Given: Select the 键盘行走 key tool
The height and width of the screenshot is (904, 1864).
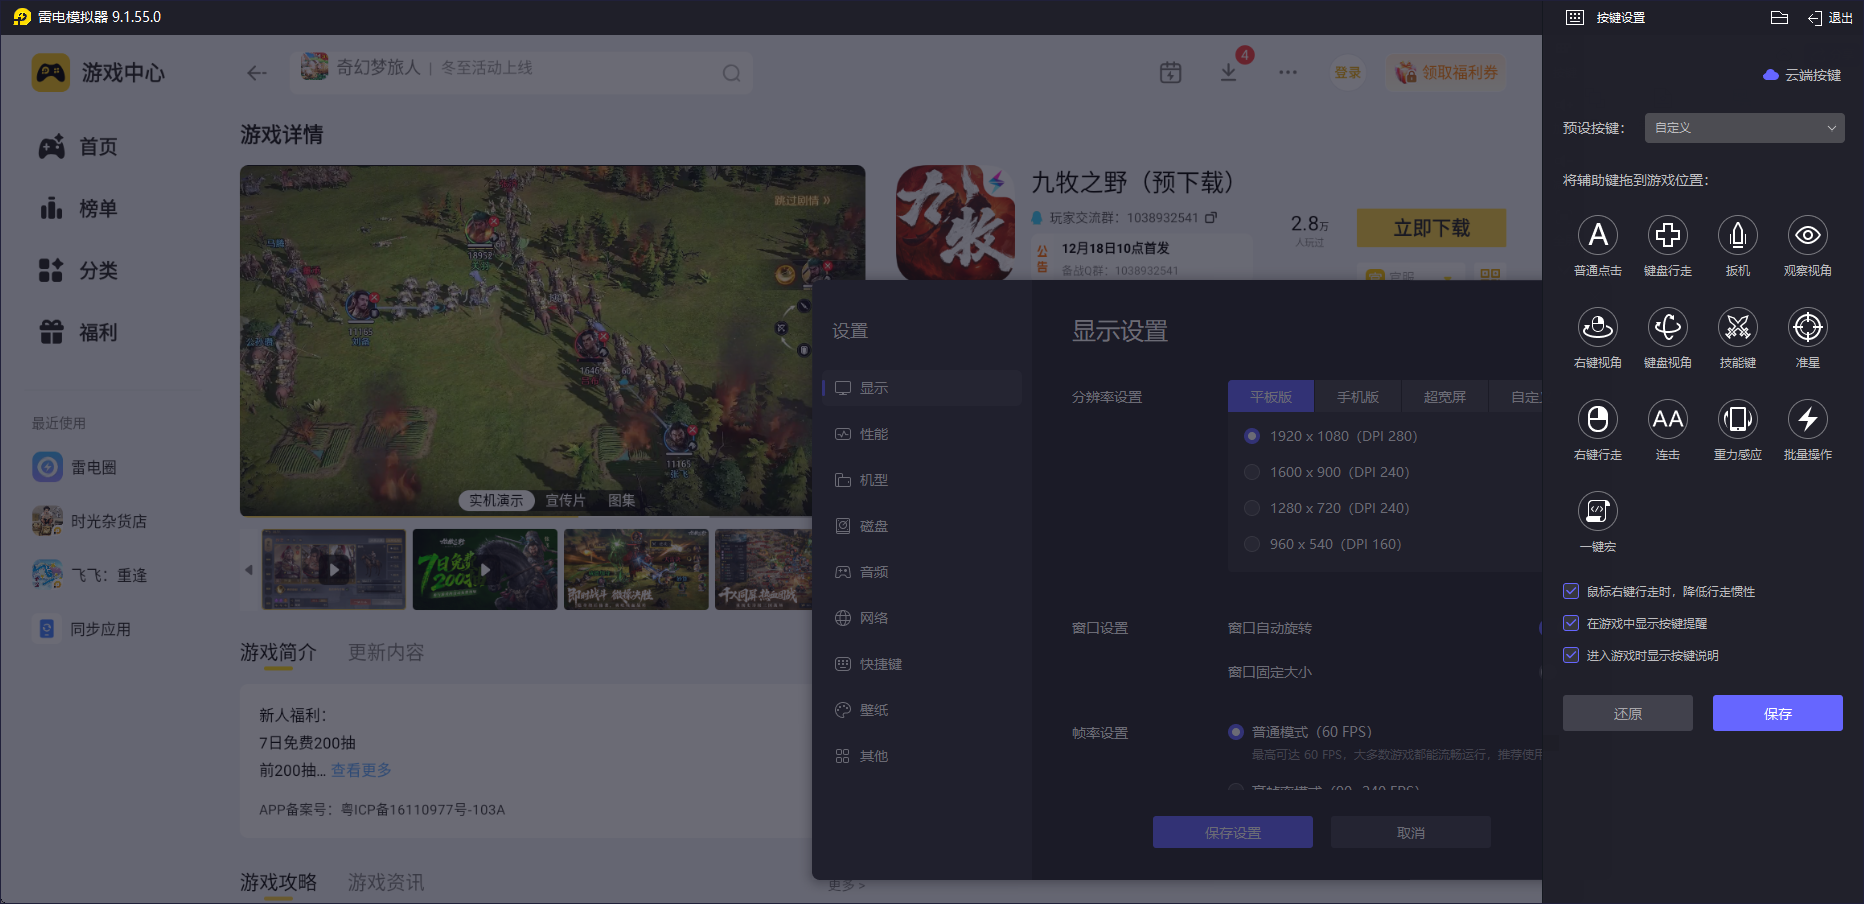Looking at the screenshot, I should (1668, 246).
